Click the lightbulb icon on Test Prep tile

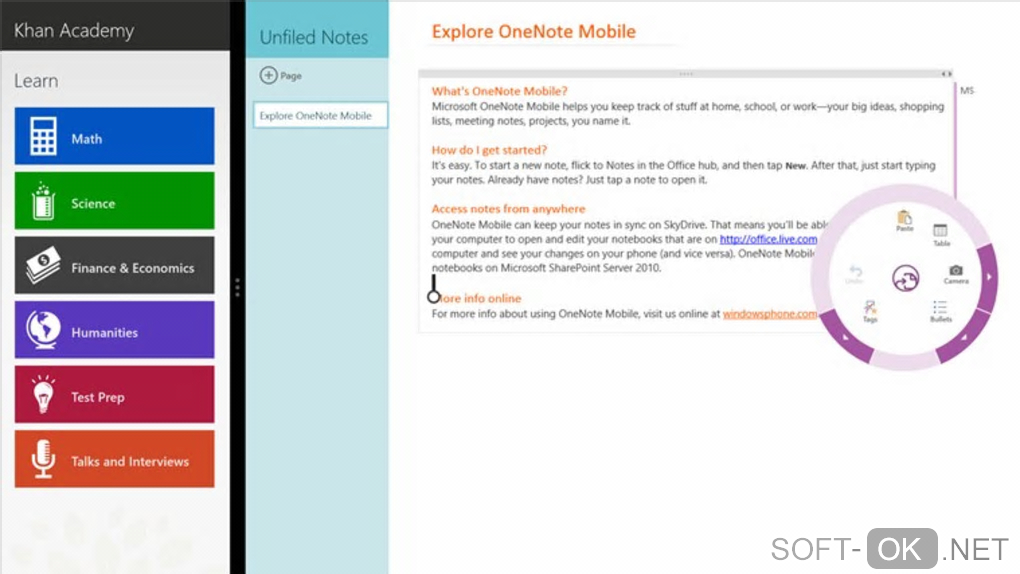point(43,394)
